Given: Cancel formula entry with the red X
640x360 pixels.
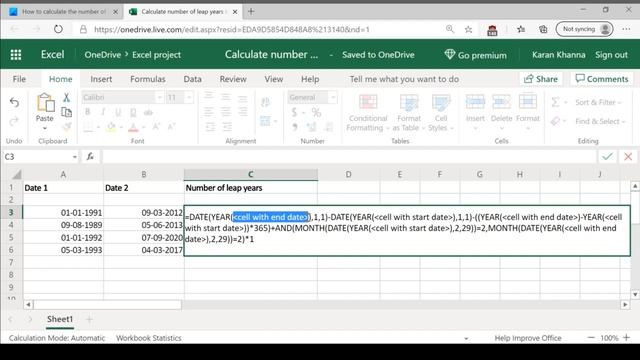Looking at the screenshot, I should (628, 156).
